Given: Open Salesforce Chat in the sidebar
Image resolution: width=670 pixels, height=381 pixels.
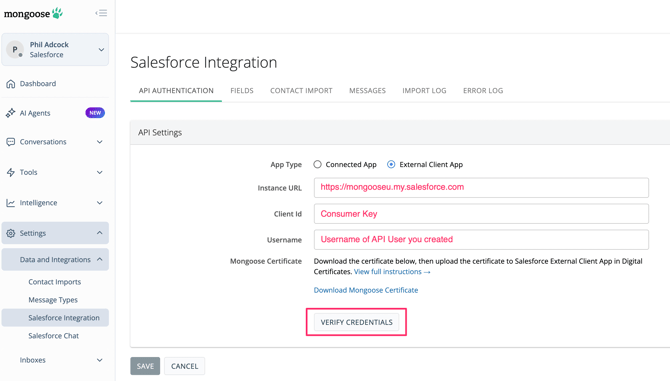Looking at the screenshot, I should pos(53,336).
